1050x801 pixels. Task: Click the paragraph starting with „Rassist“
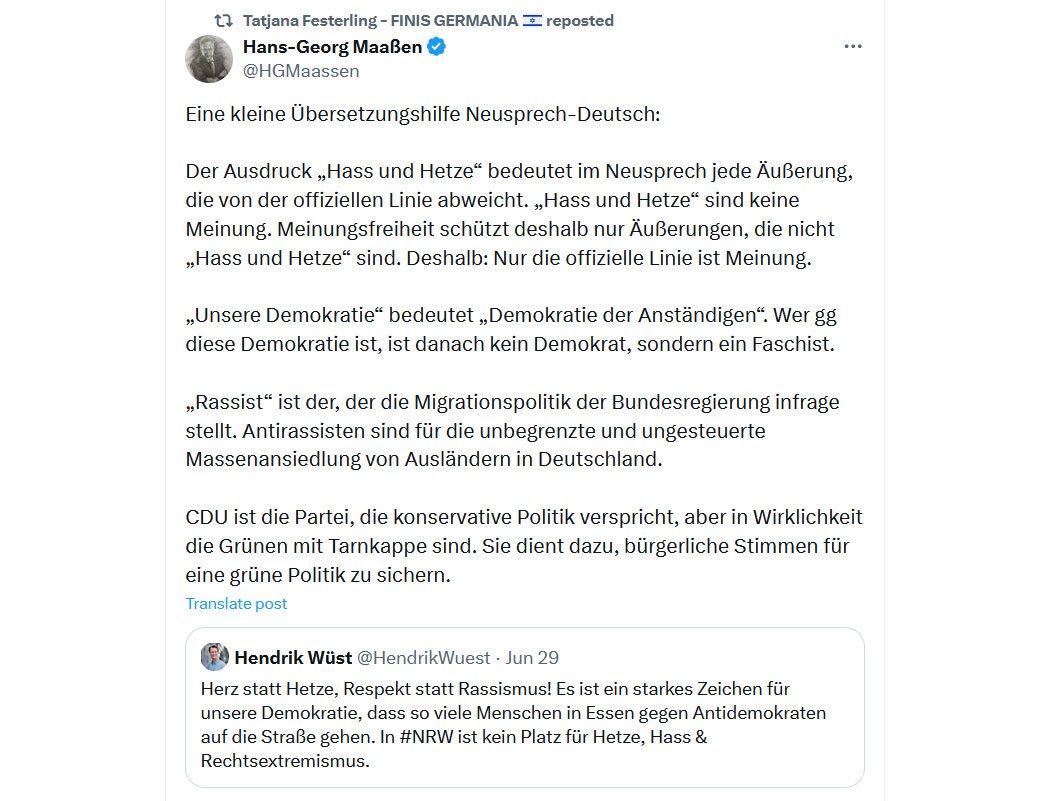(512, 431)
